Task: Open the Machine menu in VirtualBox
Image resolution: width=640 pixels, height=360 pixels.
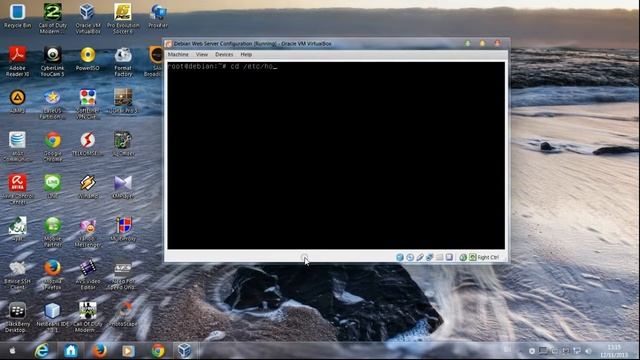Action: (x=178, y=54)
